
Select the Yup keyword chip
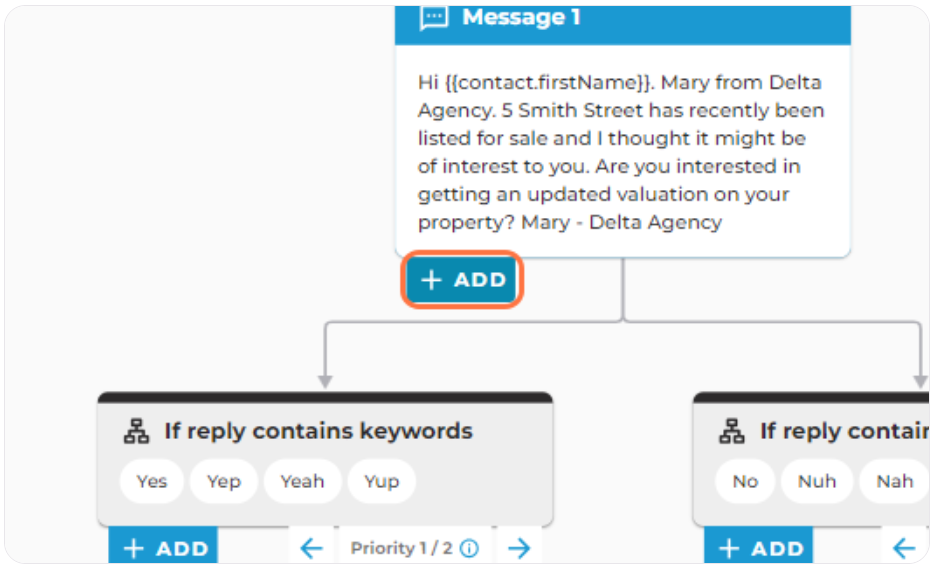coord(382,481)
